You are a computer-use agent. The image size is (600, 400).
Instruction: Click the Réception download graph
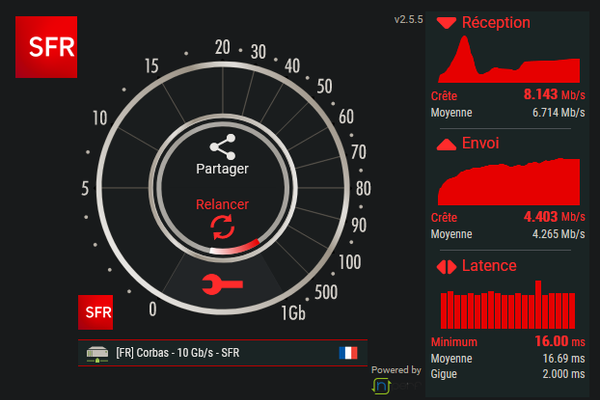pyautogui.click(x=509, y=59)
